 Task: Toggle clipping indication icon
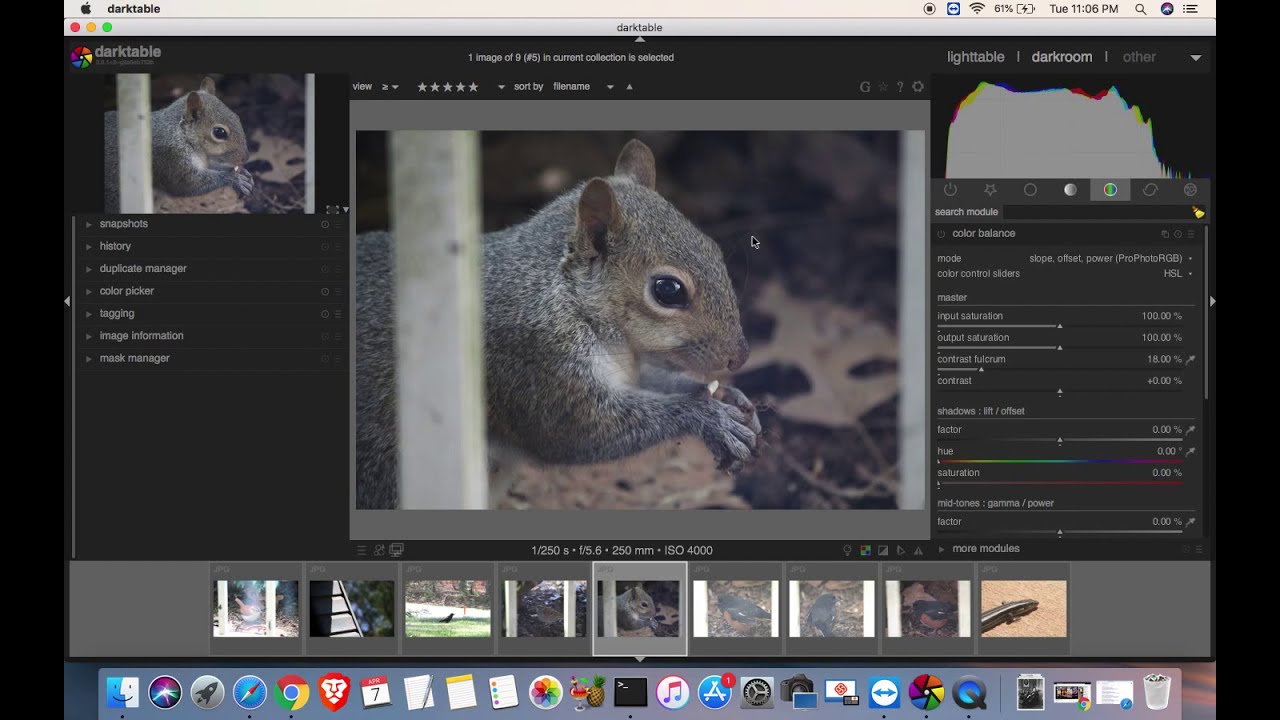pos(883,550)
